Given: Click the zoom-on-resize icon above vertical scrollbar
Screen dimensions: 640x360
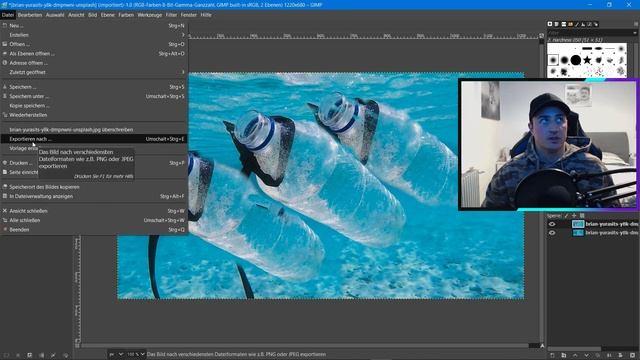Looking at the screenshot, I should (x=541, y=36).
